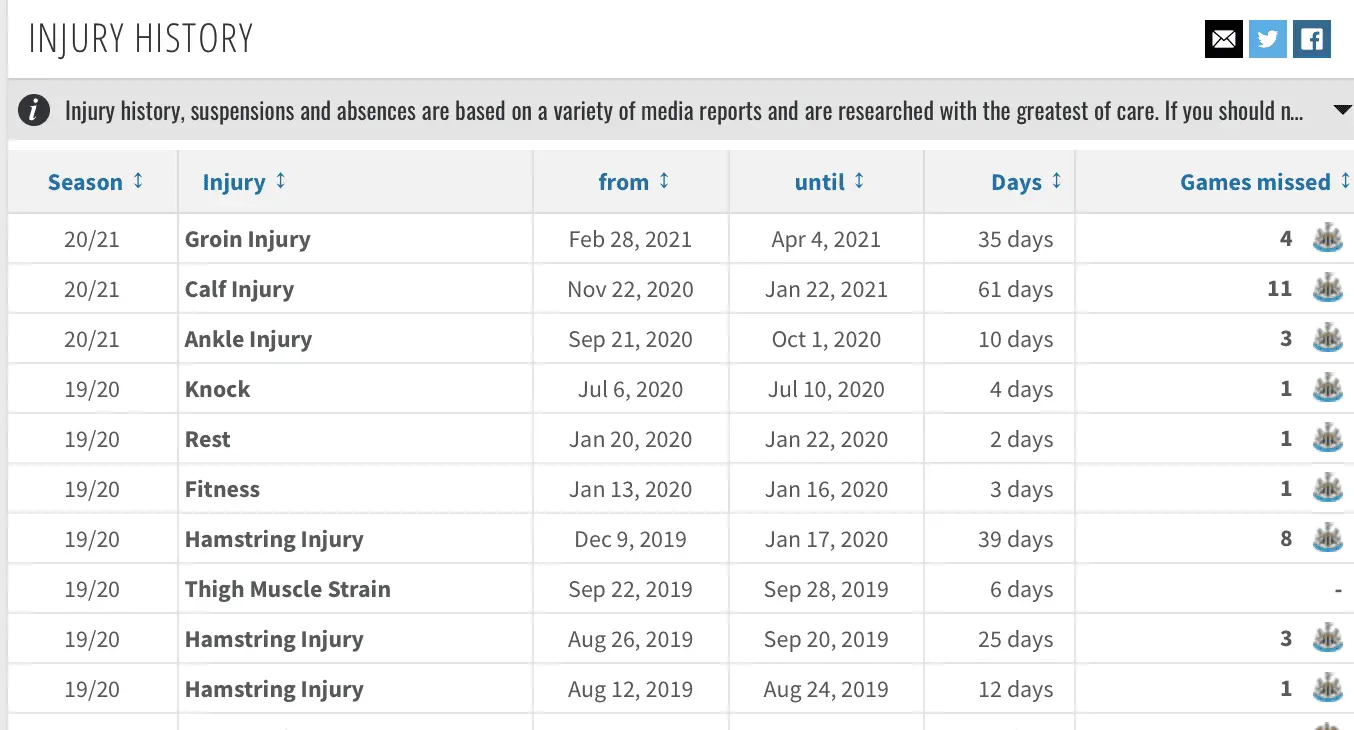Sort table by Days column

pos(1026,182)
